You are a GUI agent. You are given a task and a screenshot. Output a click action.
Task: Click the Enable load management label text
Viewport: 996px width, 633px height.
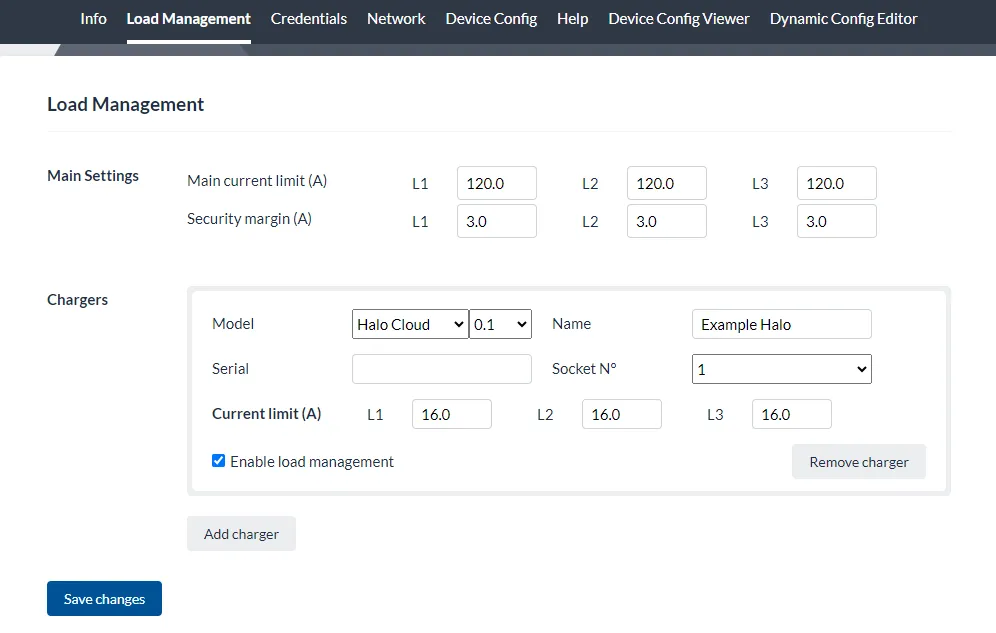[x=312, y=462]
